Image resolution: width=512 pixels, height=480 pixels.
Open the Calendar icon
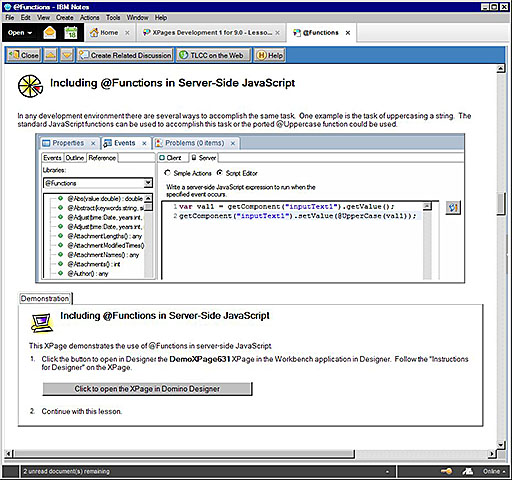pyautogui.click(x=71, y=33)
